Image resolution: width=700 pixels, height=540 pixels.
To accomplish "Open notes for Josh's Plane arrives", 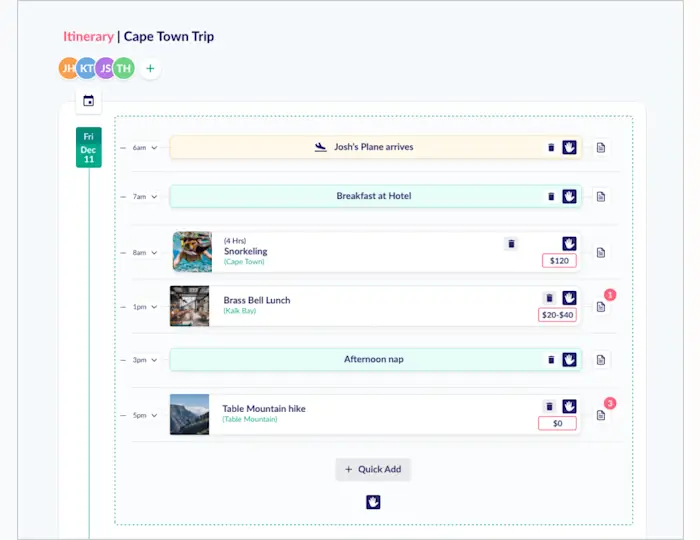I will pyautogui.click(x=601, y=148).
